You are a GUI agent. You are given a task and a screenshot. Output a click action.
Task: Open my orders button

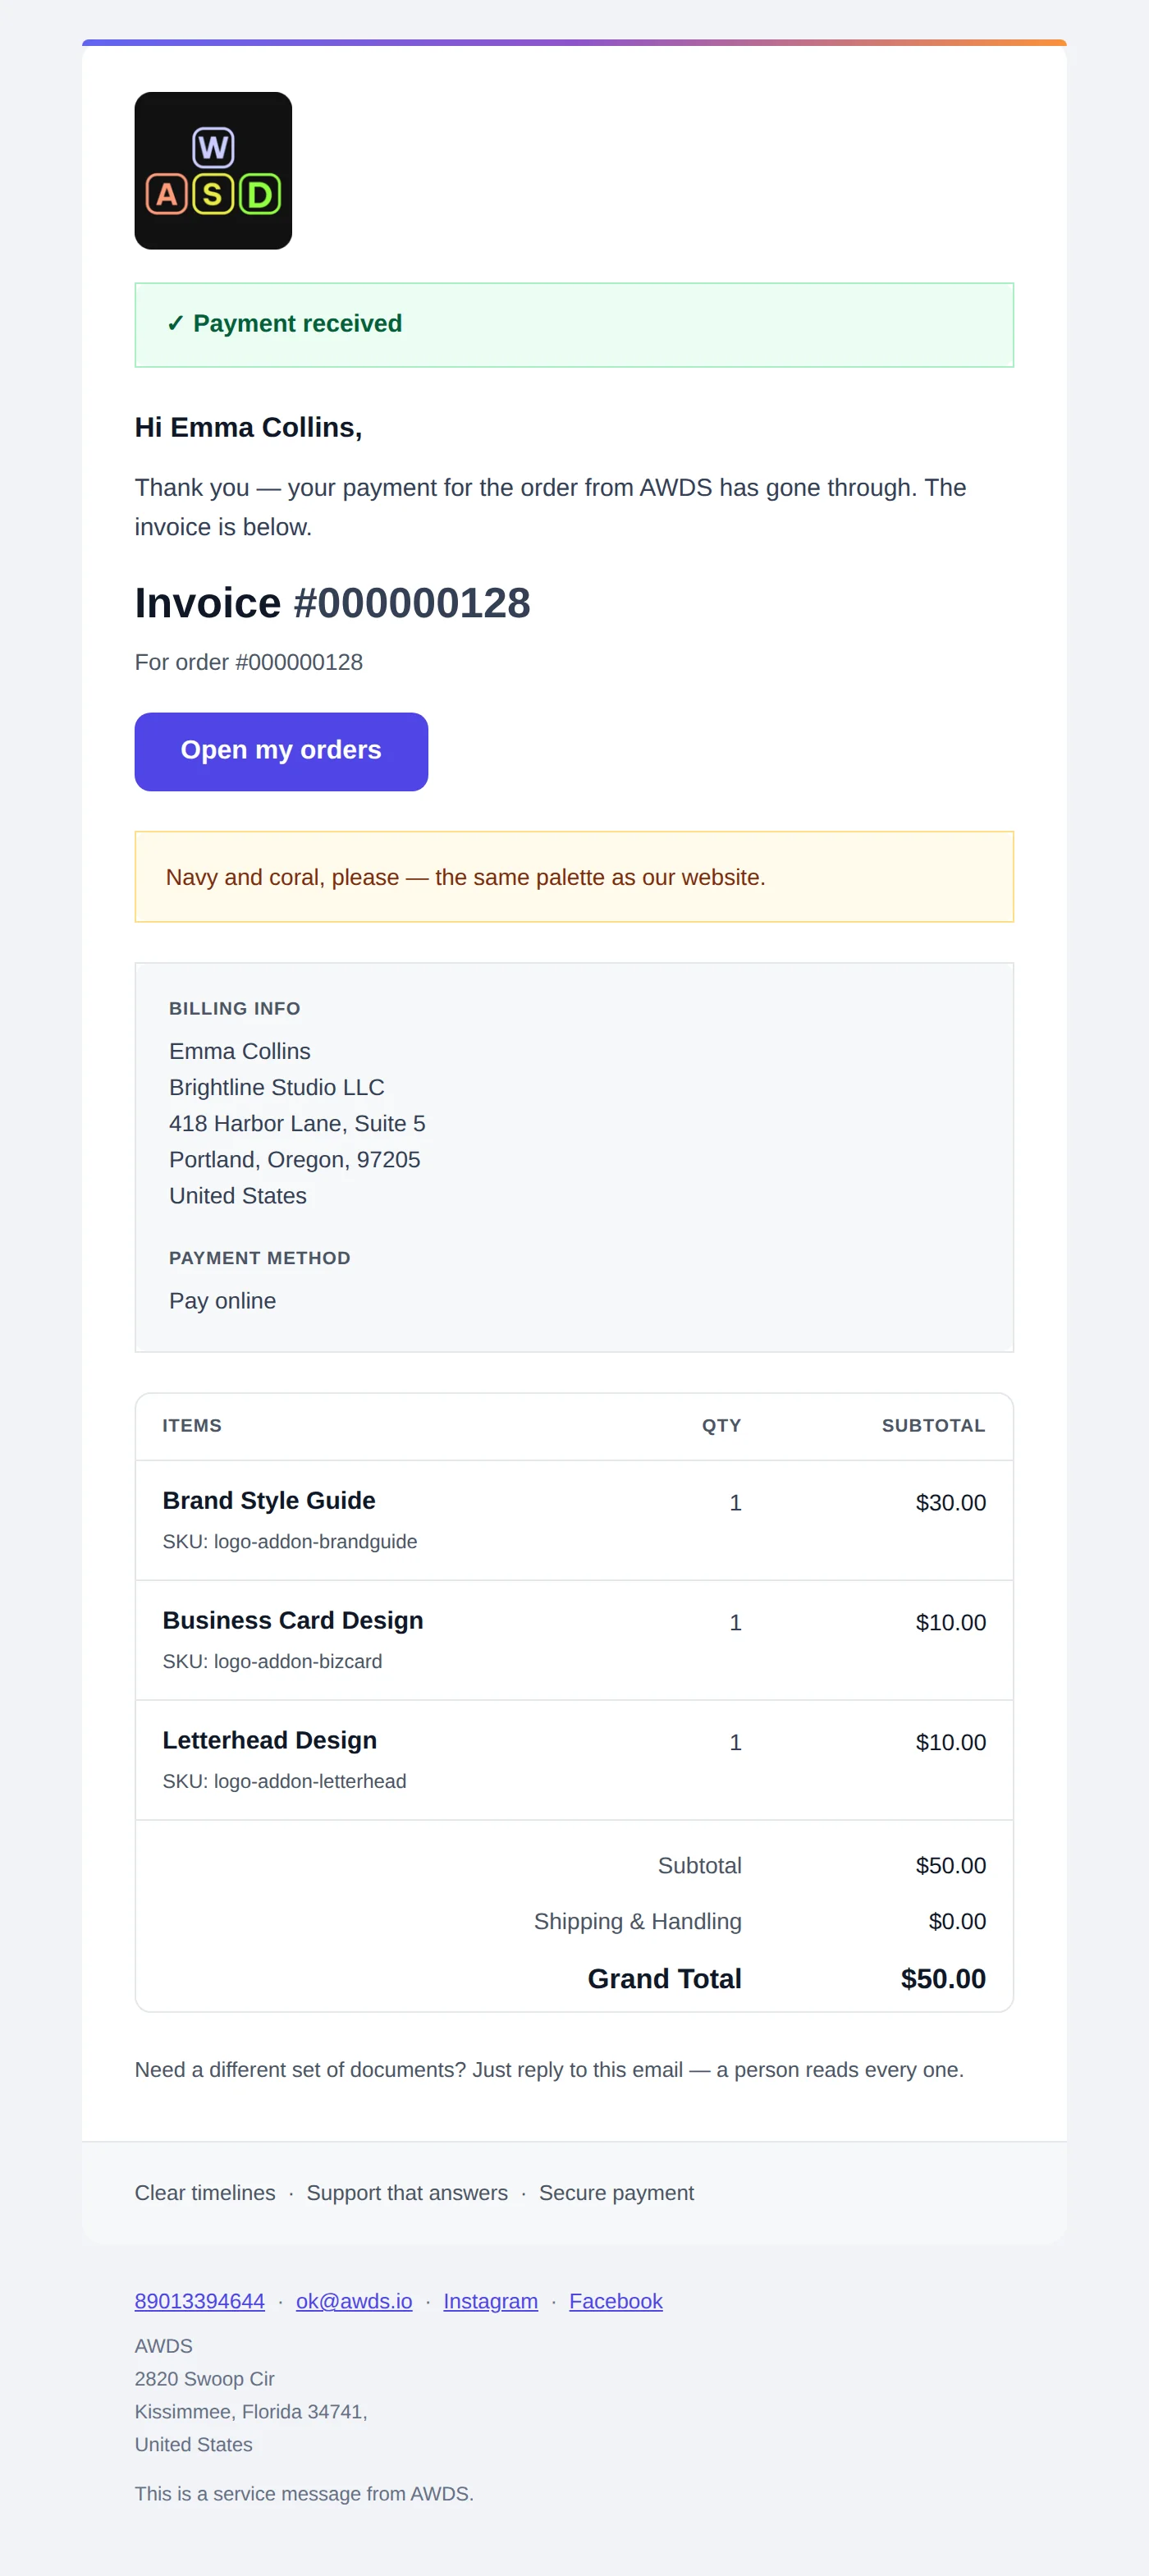point(281,751)
